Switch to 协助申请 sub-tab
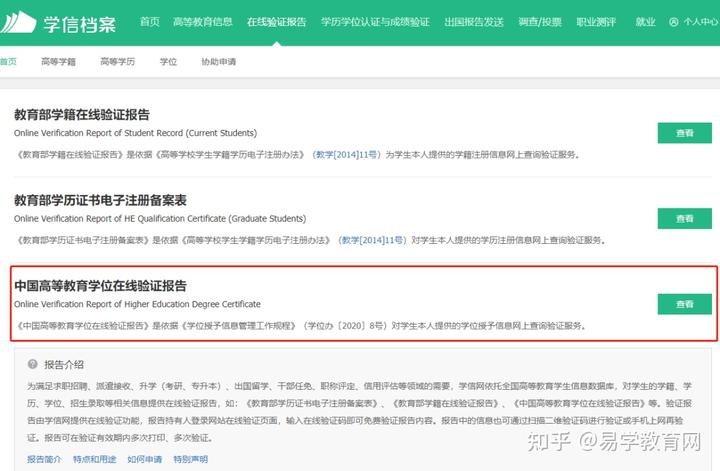The height and width of the screenshot is (471, 720). click(219, 62)
